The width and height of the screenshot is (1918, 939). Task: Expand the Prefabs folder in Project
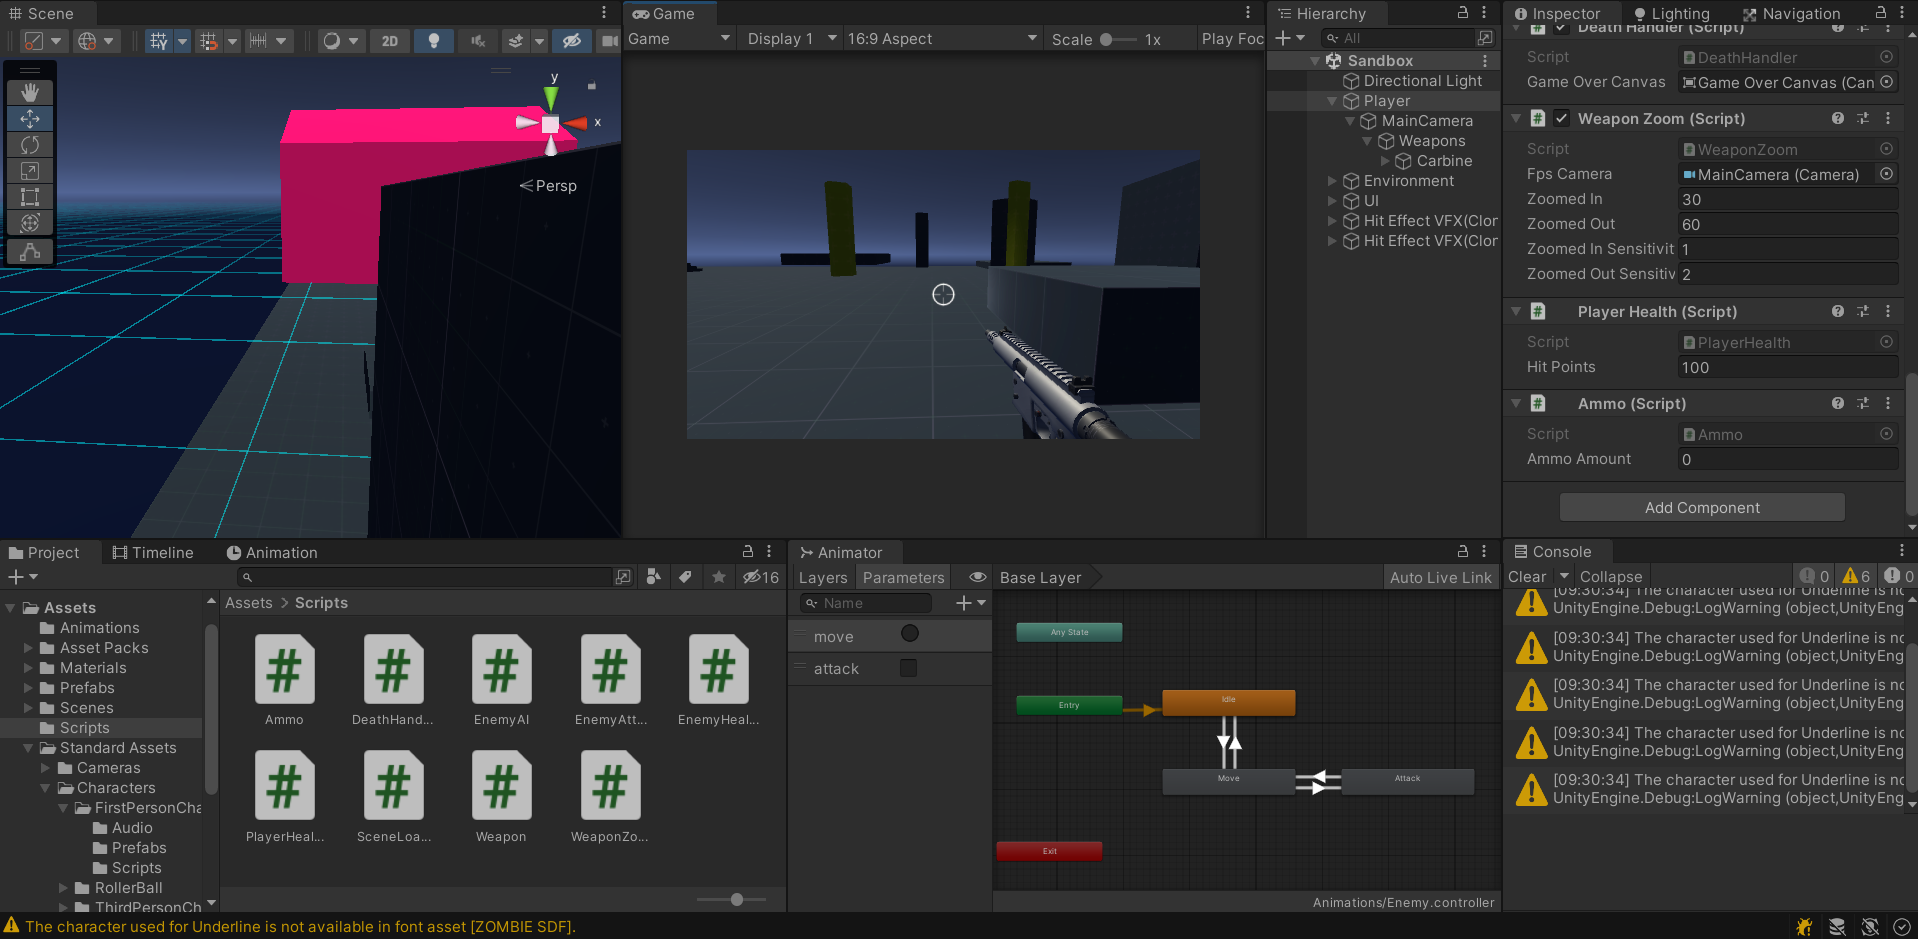(x=28, y=688)
